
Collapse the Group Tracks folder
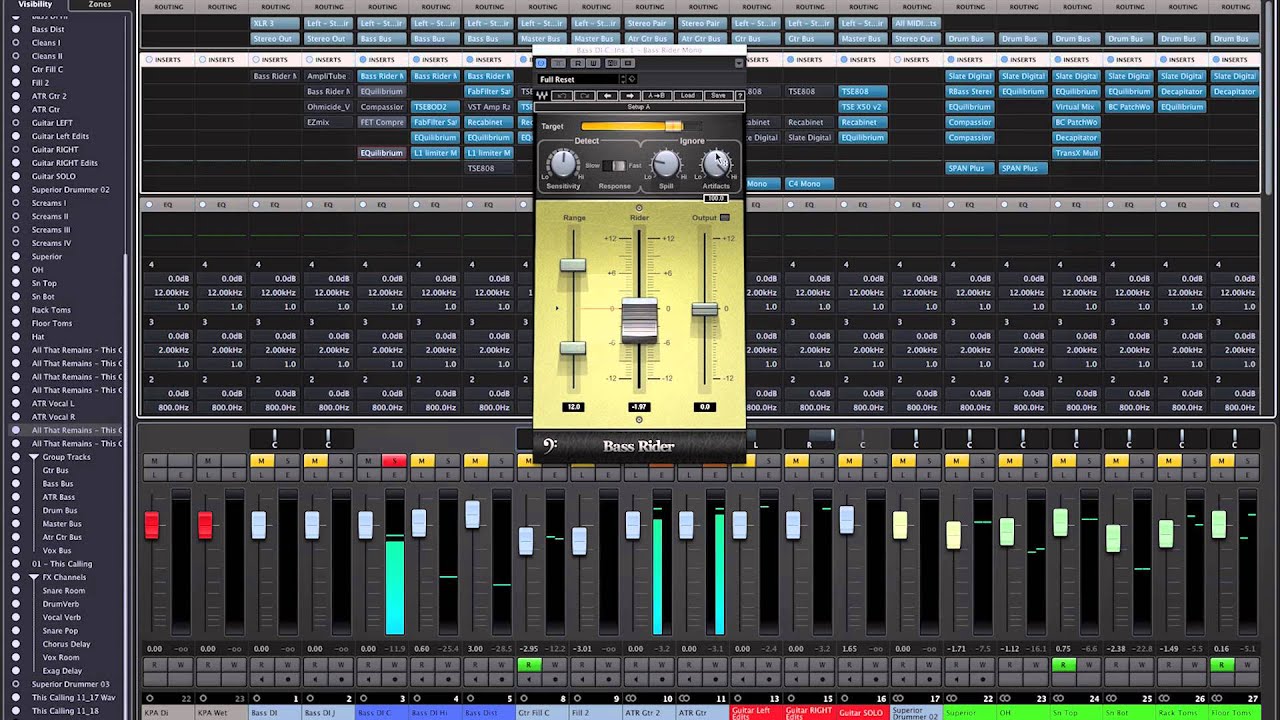click(x=33, y=457)
